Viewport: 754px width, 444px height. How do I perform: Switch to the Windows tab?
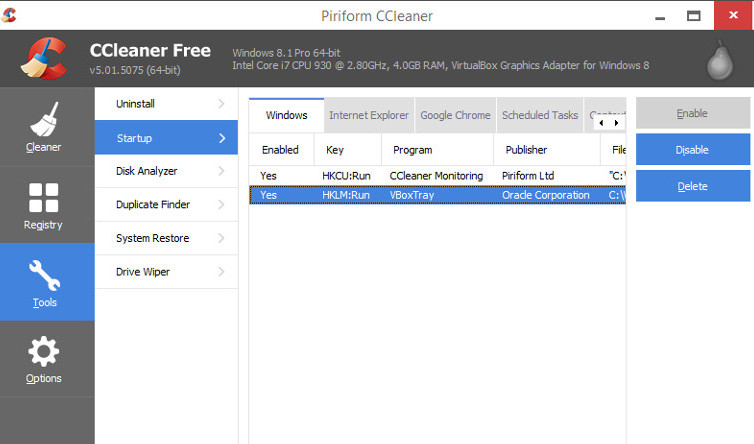(x=287, y=115)
